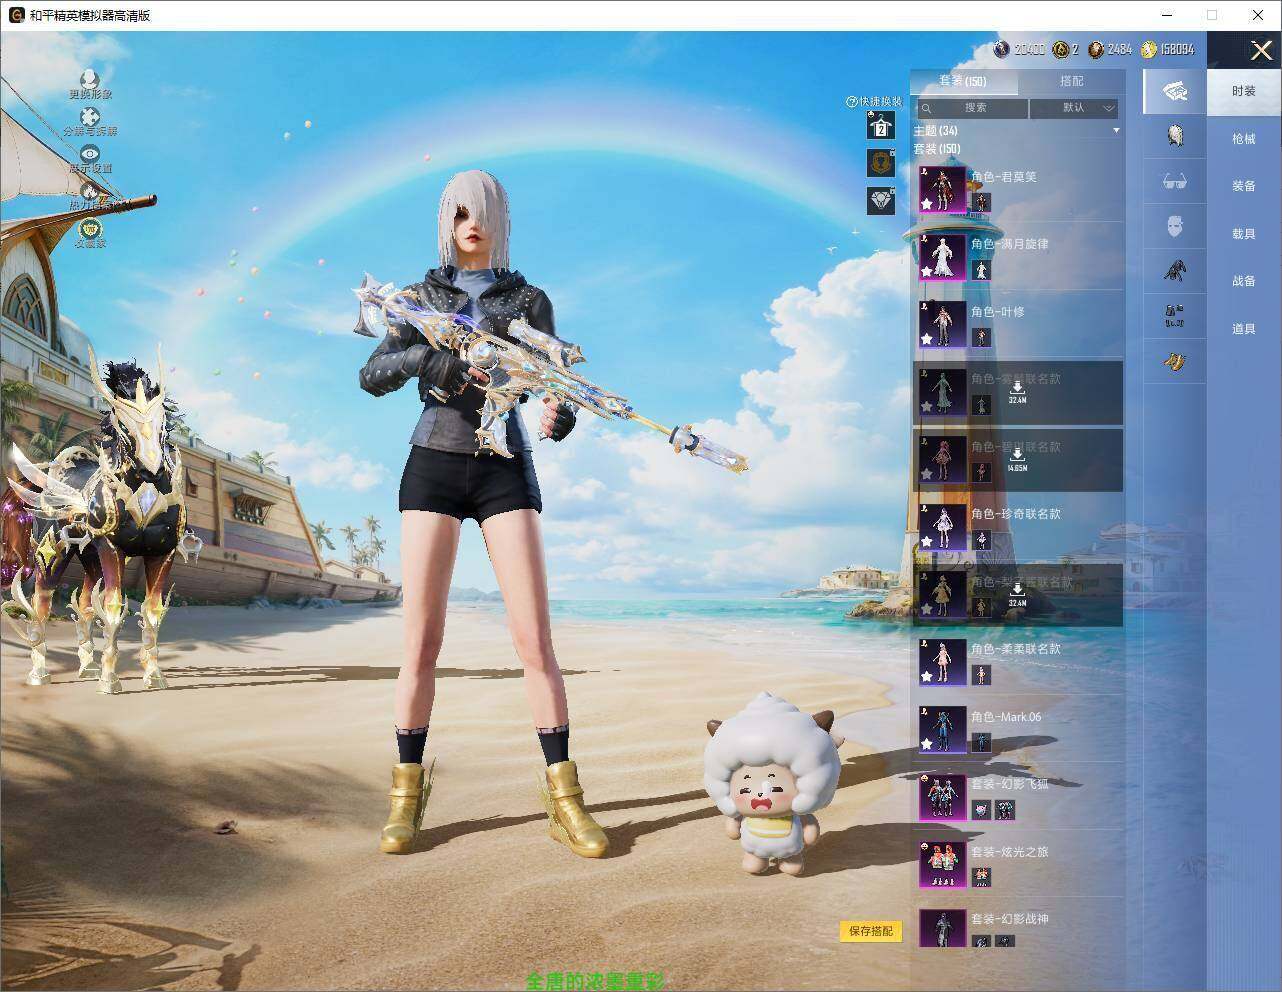Switch to the 搭配 tab
The image size is (1282, 992).
[1071, 81]
